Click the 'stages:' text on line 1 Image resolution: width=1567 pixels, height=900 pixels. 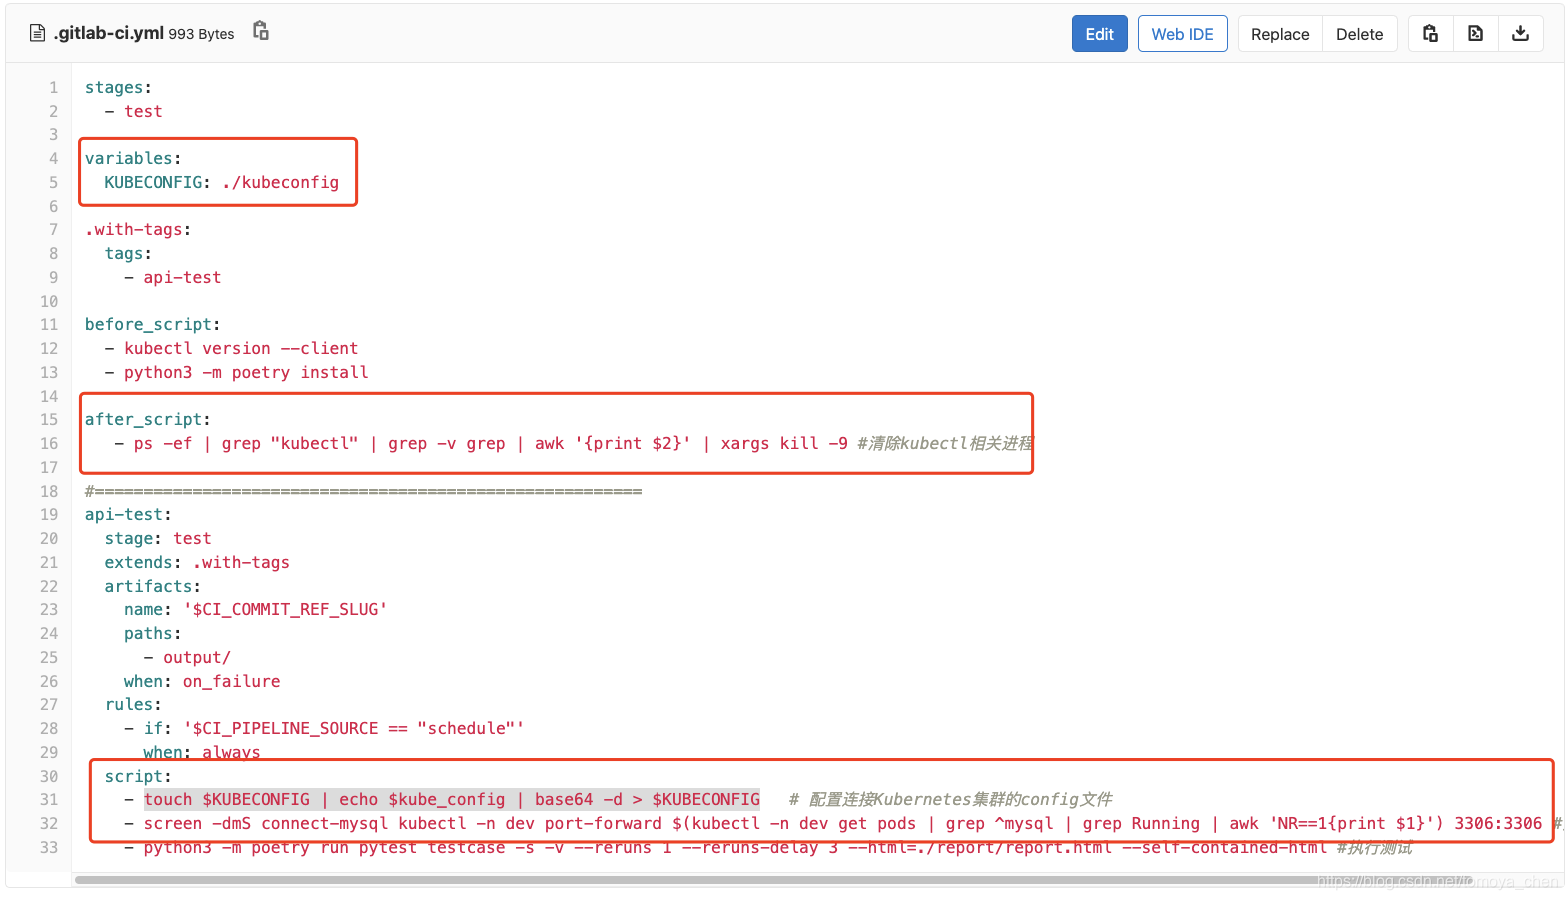pos(118,88)
